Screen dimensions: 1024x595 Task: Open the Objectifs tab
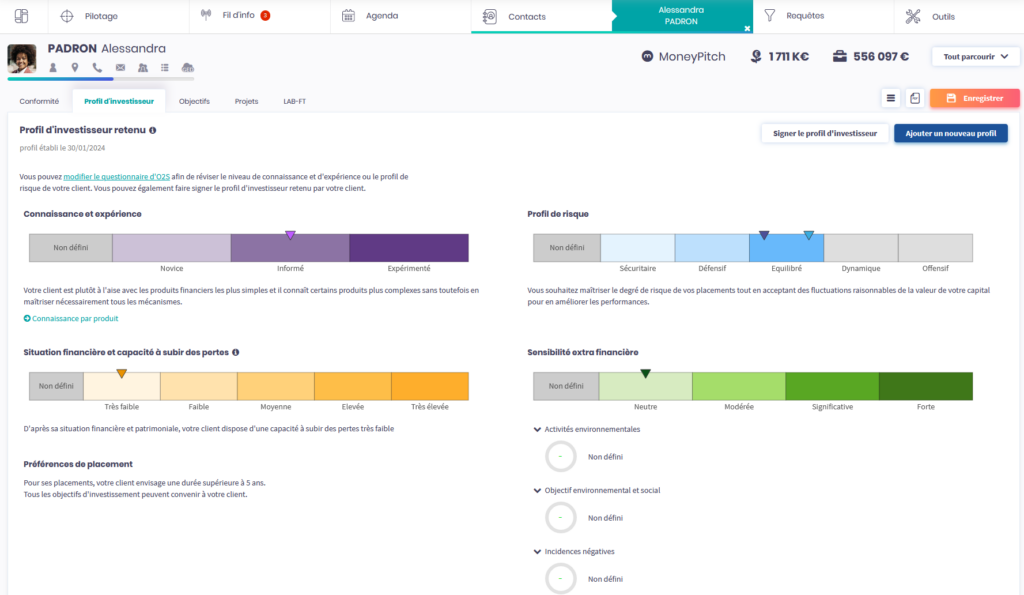(x=194, y=101)
